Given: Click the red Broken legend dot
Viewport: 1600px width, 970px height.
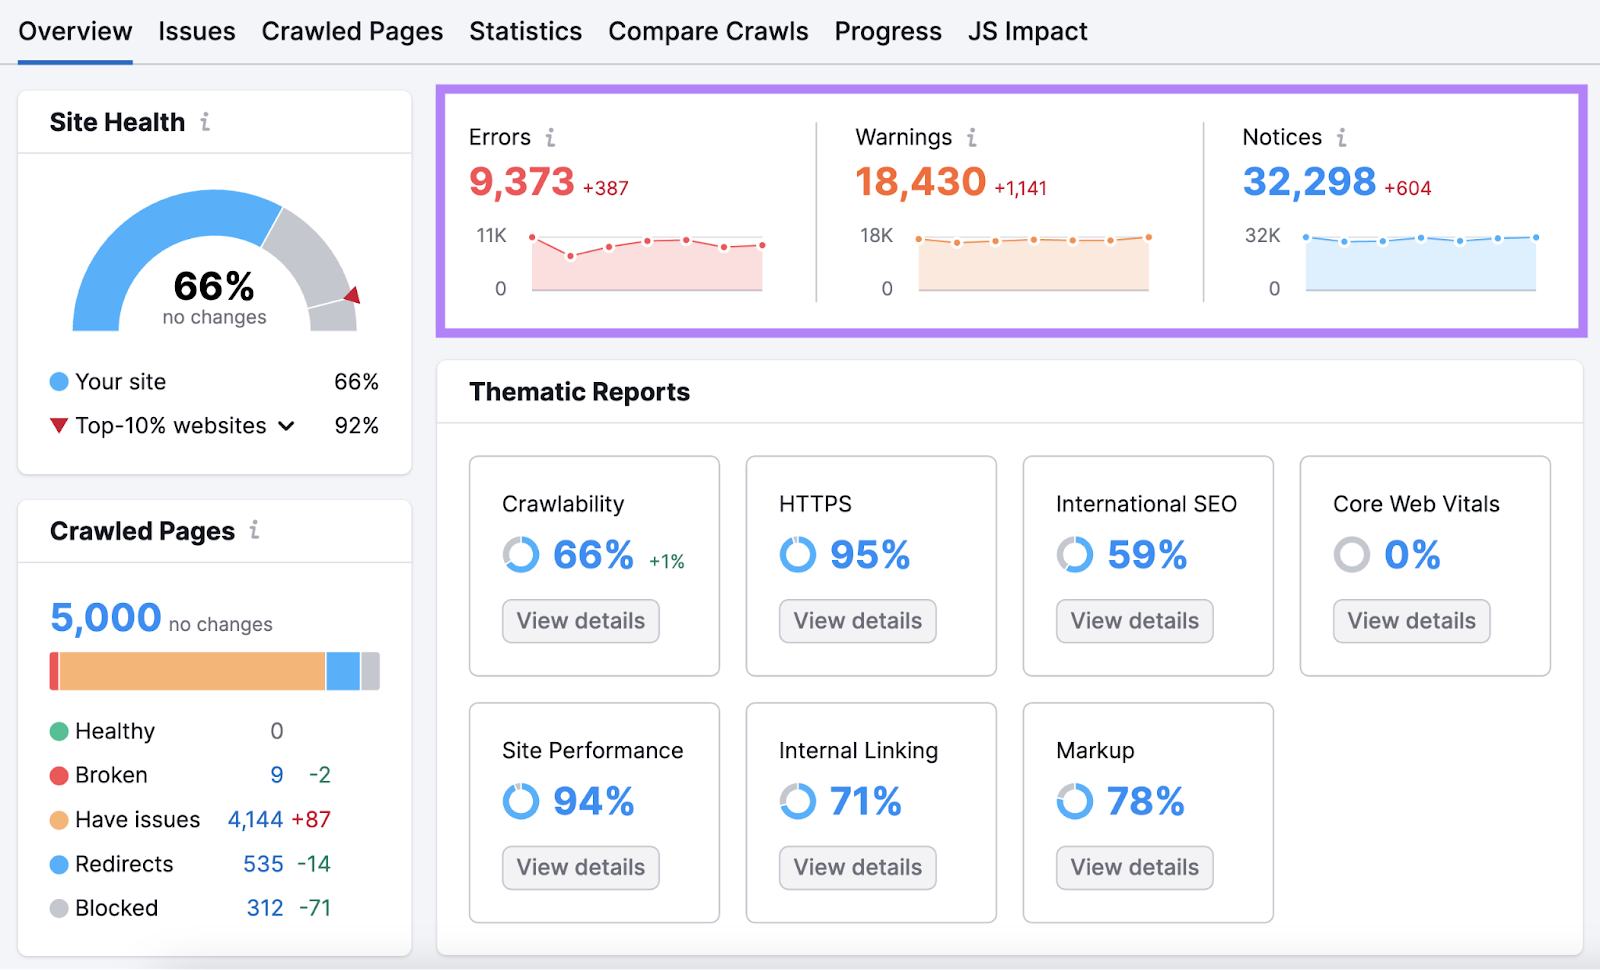Looking at the screenshot, I should [x=59, y=775].
